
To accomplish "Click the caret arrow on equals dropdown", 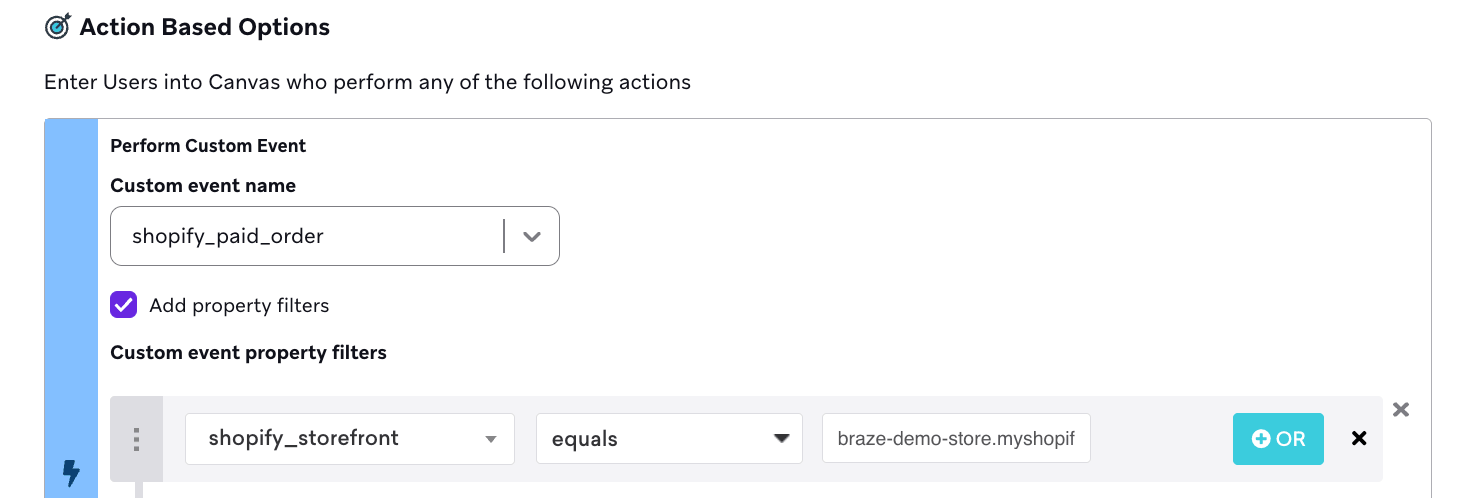I will click(781, 439).
